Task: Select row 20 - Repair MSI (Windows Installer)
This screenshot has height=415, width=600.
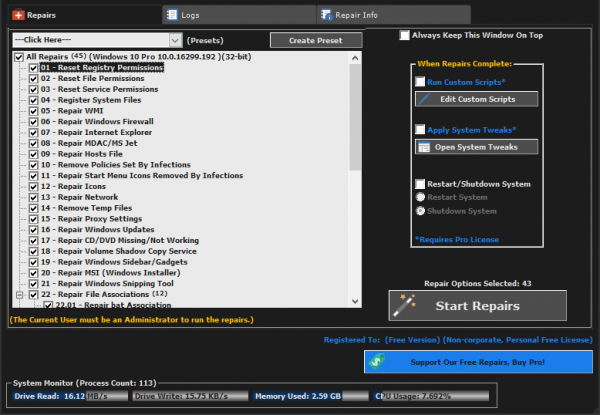Action: (111, 273)
